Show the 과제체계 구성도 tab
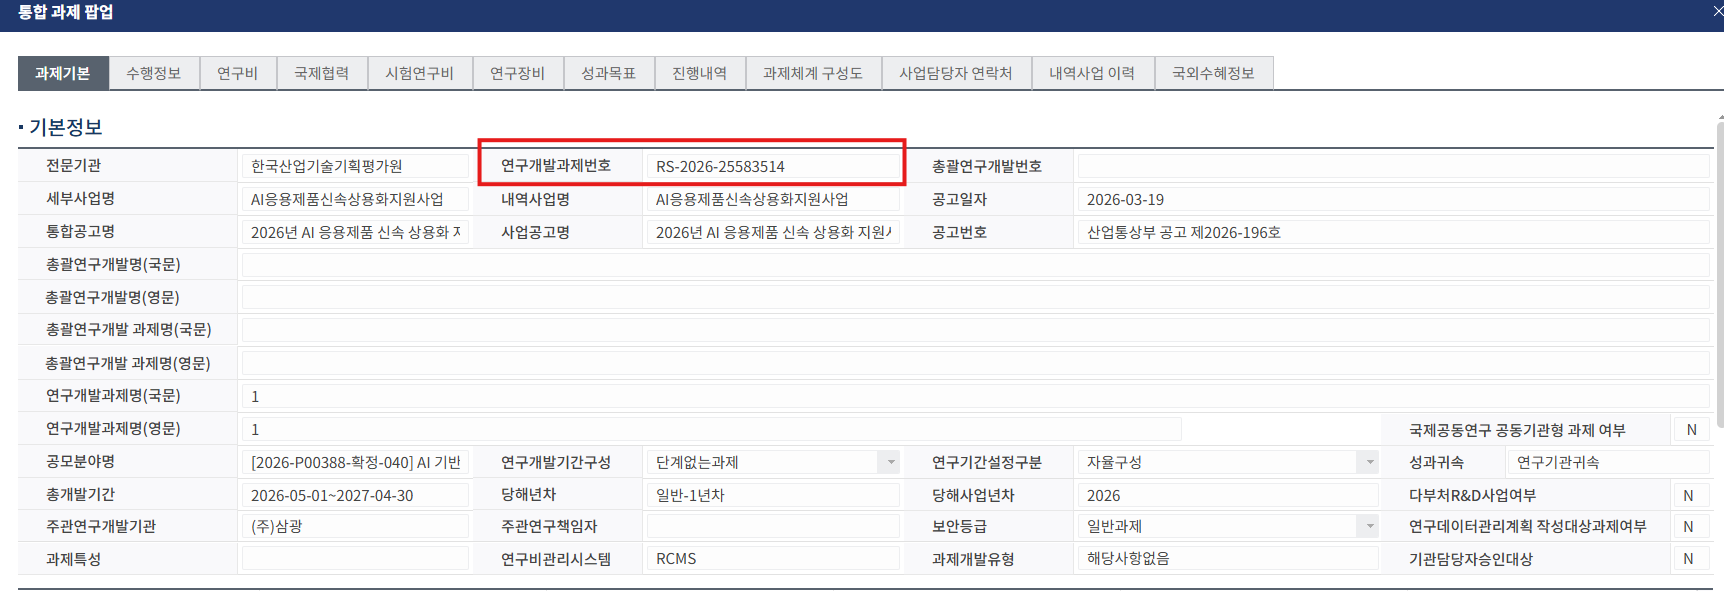Image resolution: width=1724 pixels, height=591 pixels. [x=813, y=73]
